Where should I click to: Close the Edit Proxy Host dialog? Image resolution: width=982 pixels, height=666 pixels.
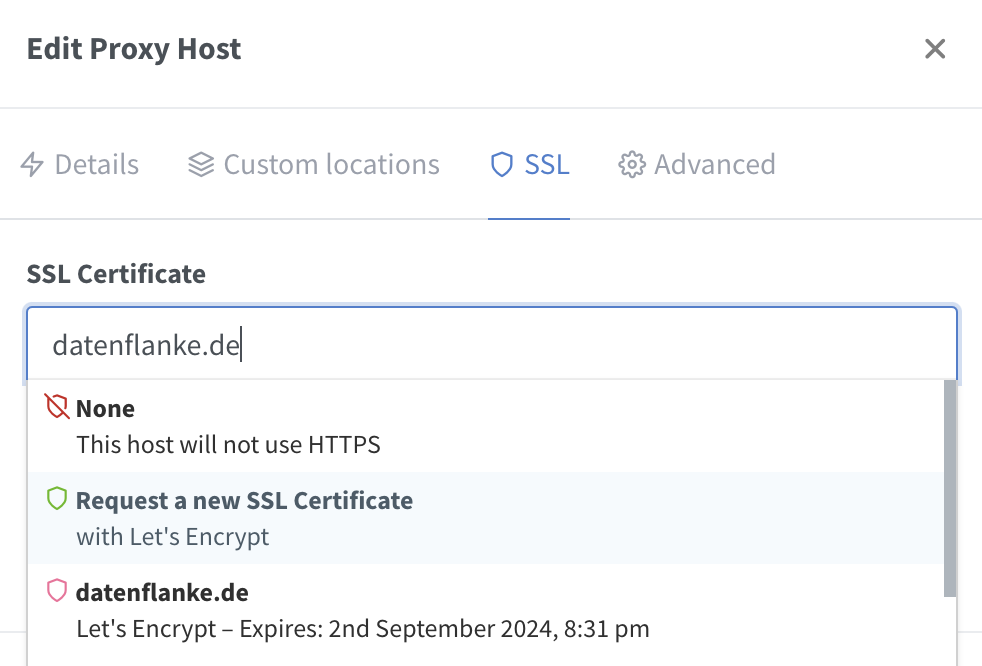[x=934, y=49]
